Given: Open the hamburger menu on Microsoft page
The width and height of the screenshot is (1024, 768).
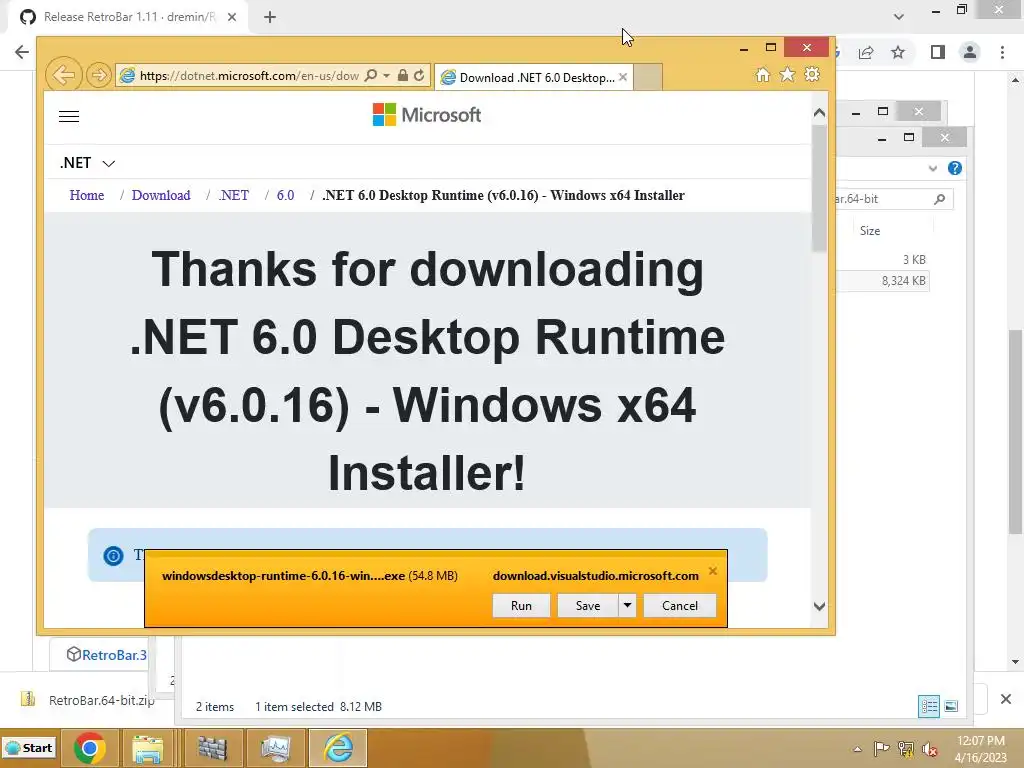Looking at the screenshot, I should pyautogui.click(x=69, y=116).
